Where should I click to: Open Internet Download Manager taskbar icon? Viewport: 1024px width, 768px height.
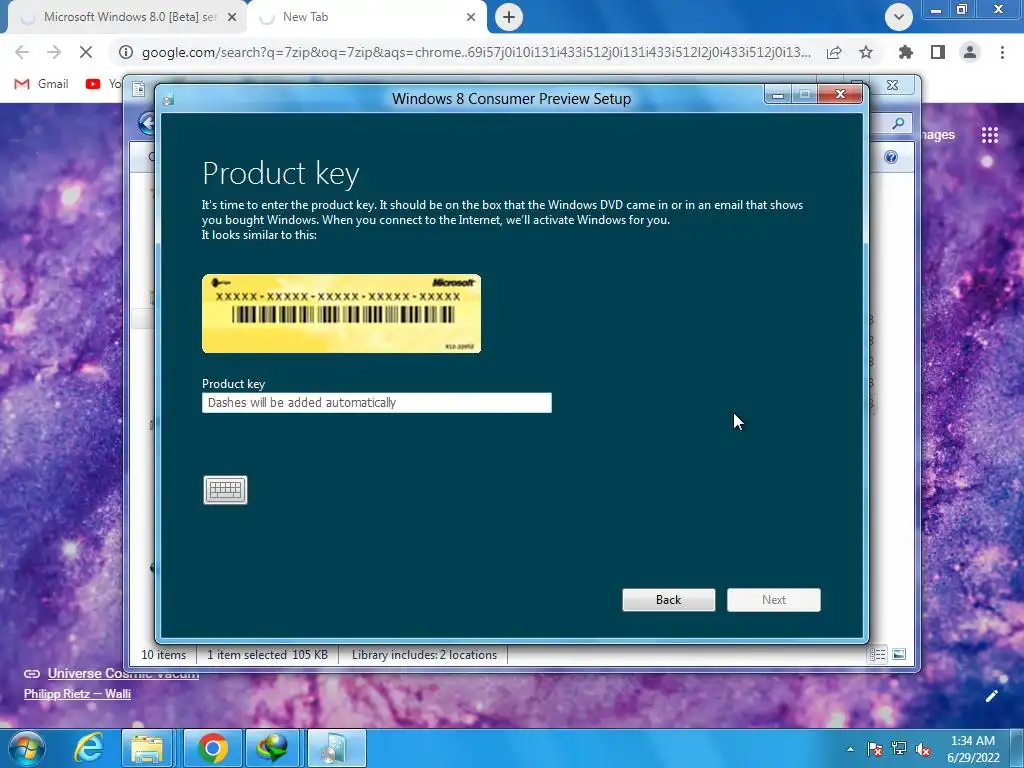[x=273, y=748]
